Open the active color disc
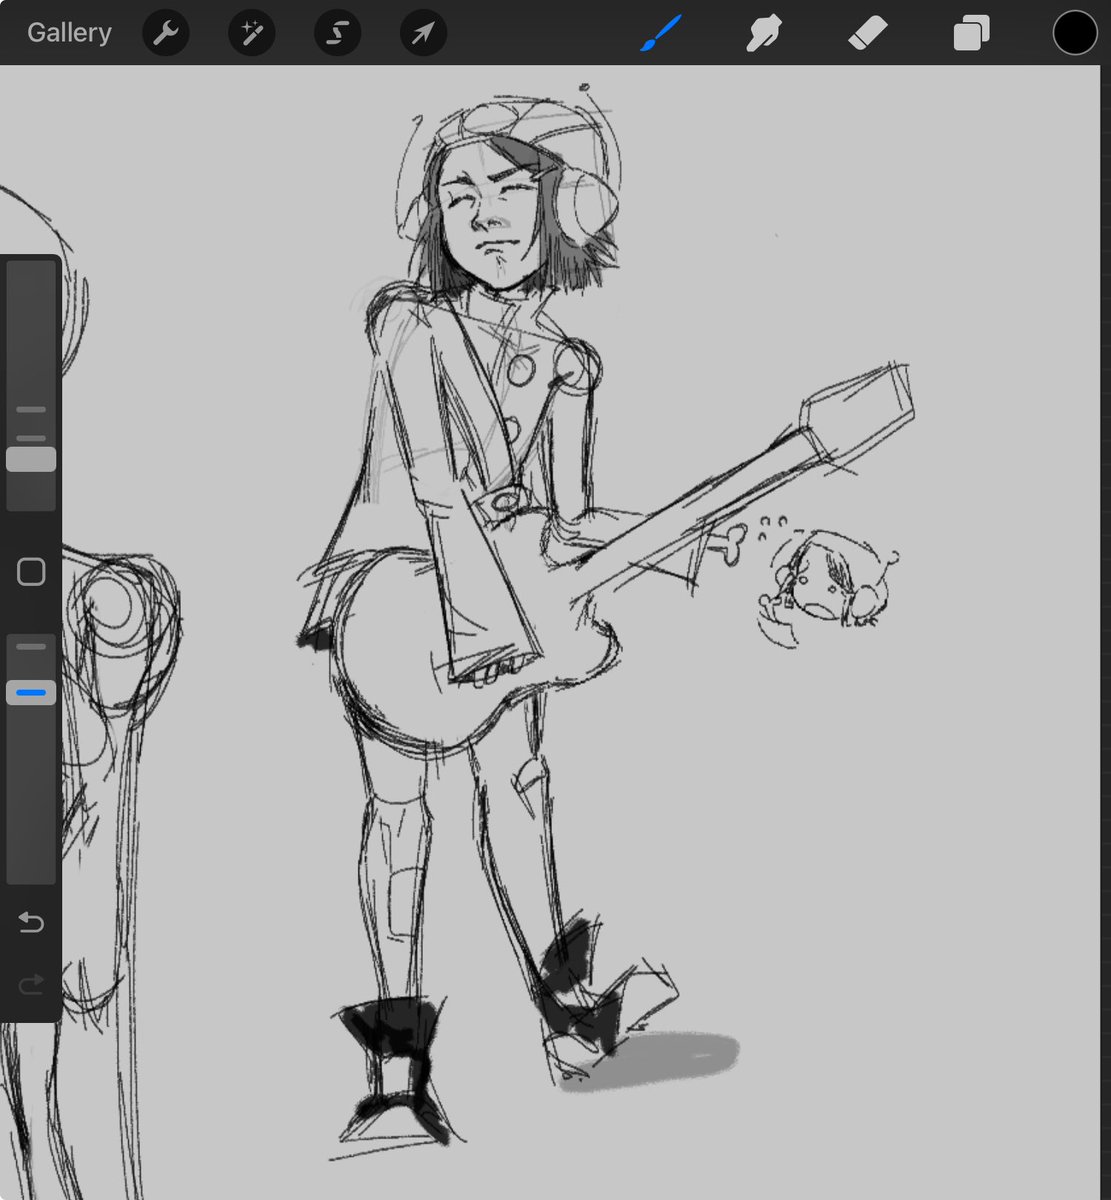This screenshot has height=1200, width=1111. tap(1075, 32)
